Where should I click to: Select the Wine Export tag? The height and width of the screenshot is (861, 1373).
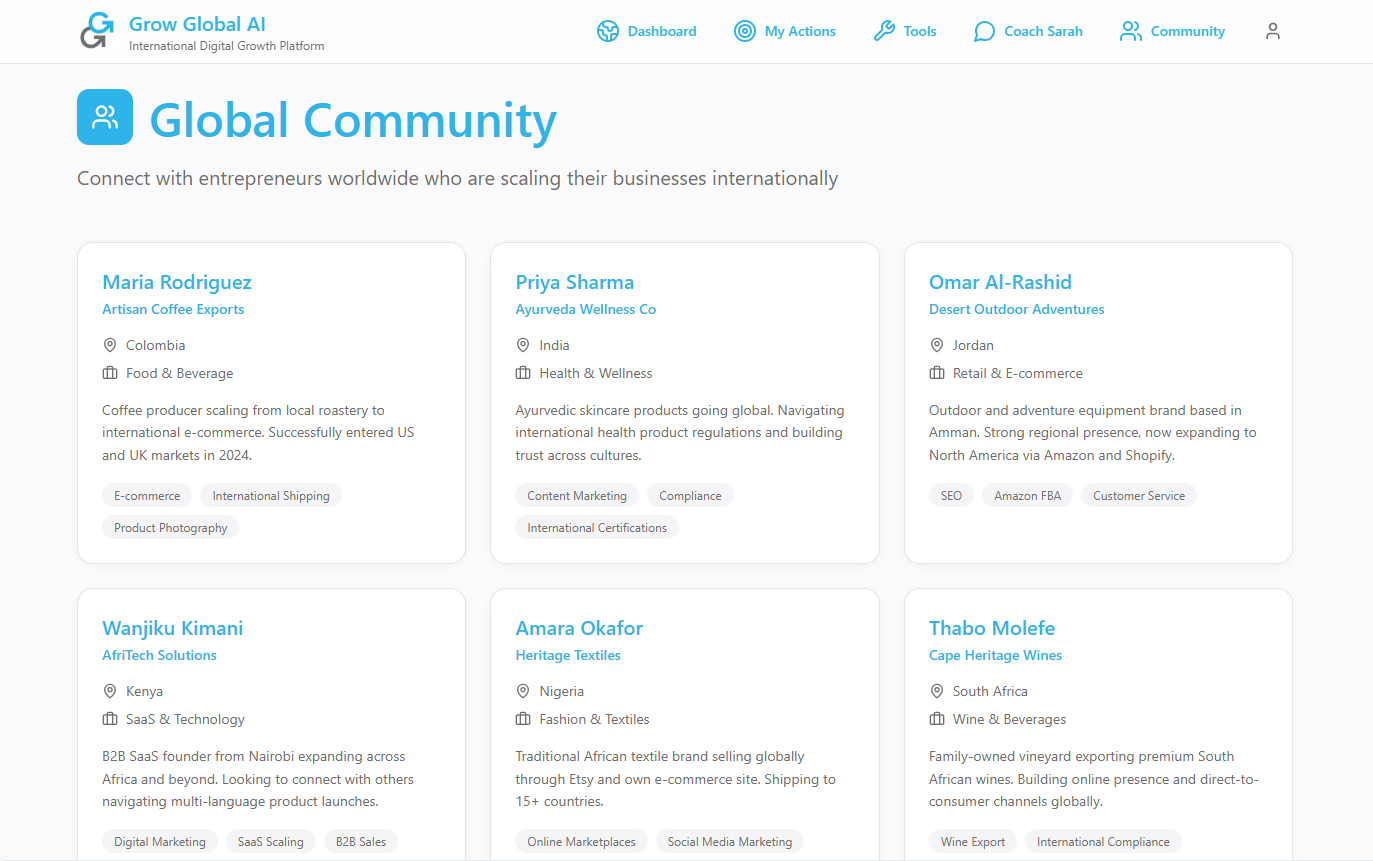973,841
